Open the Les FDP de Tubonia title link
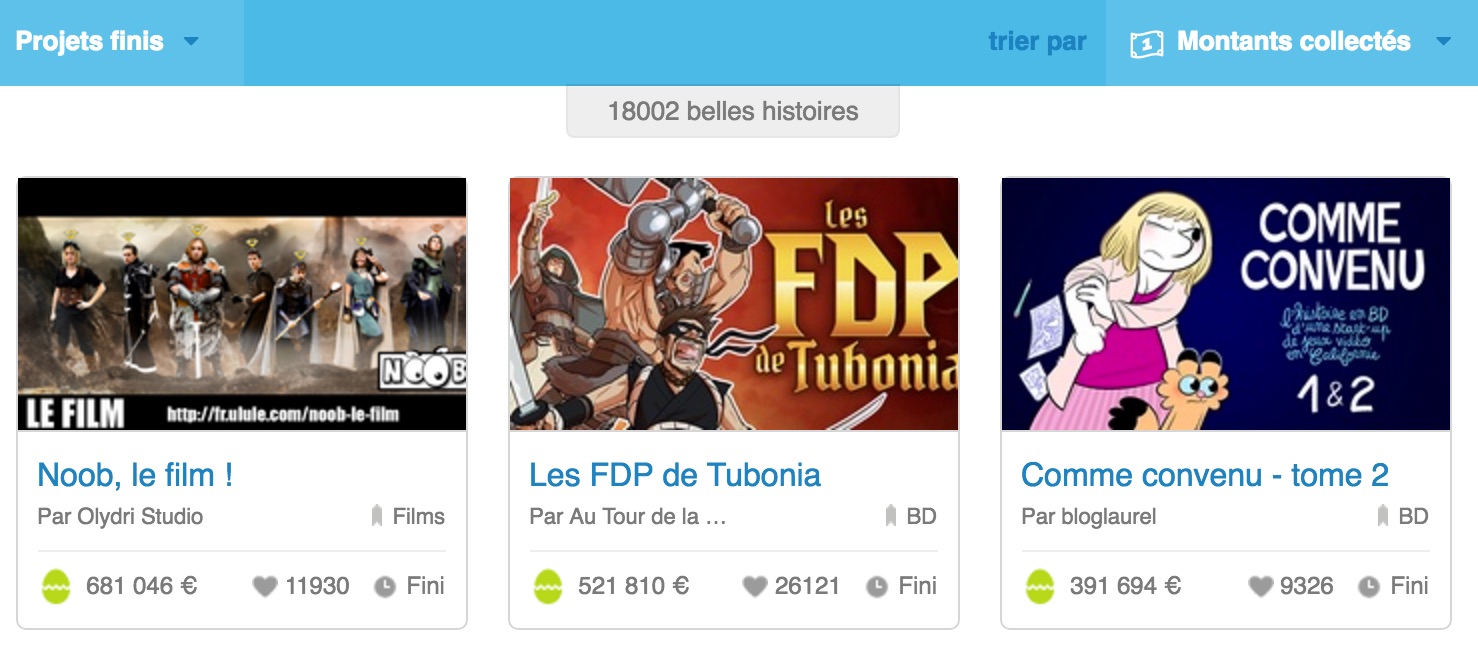 675,474
